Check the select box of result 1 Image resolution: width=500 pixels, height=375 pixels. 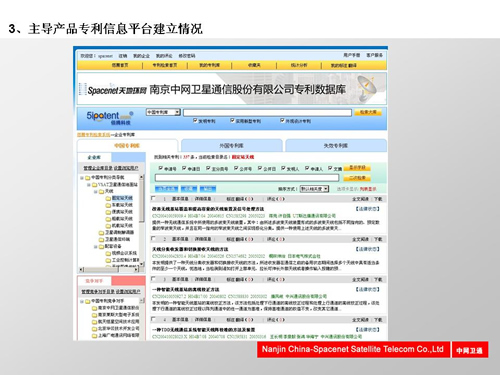tap(153, 198)
